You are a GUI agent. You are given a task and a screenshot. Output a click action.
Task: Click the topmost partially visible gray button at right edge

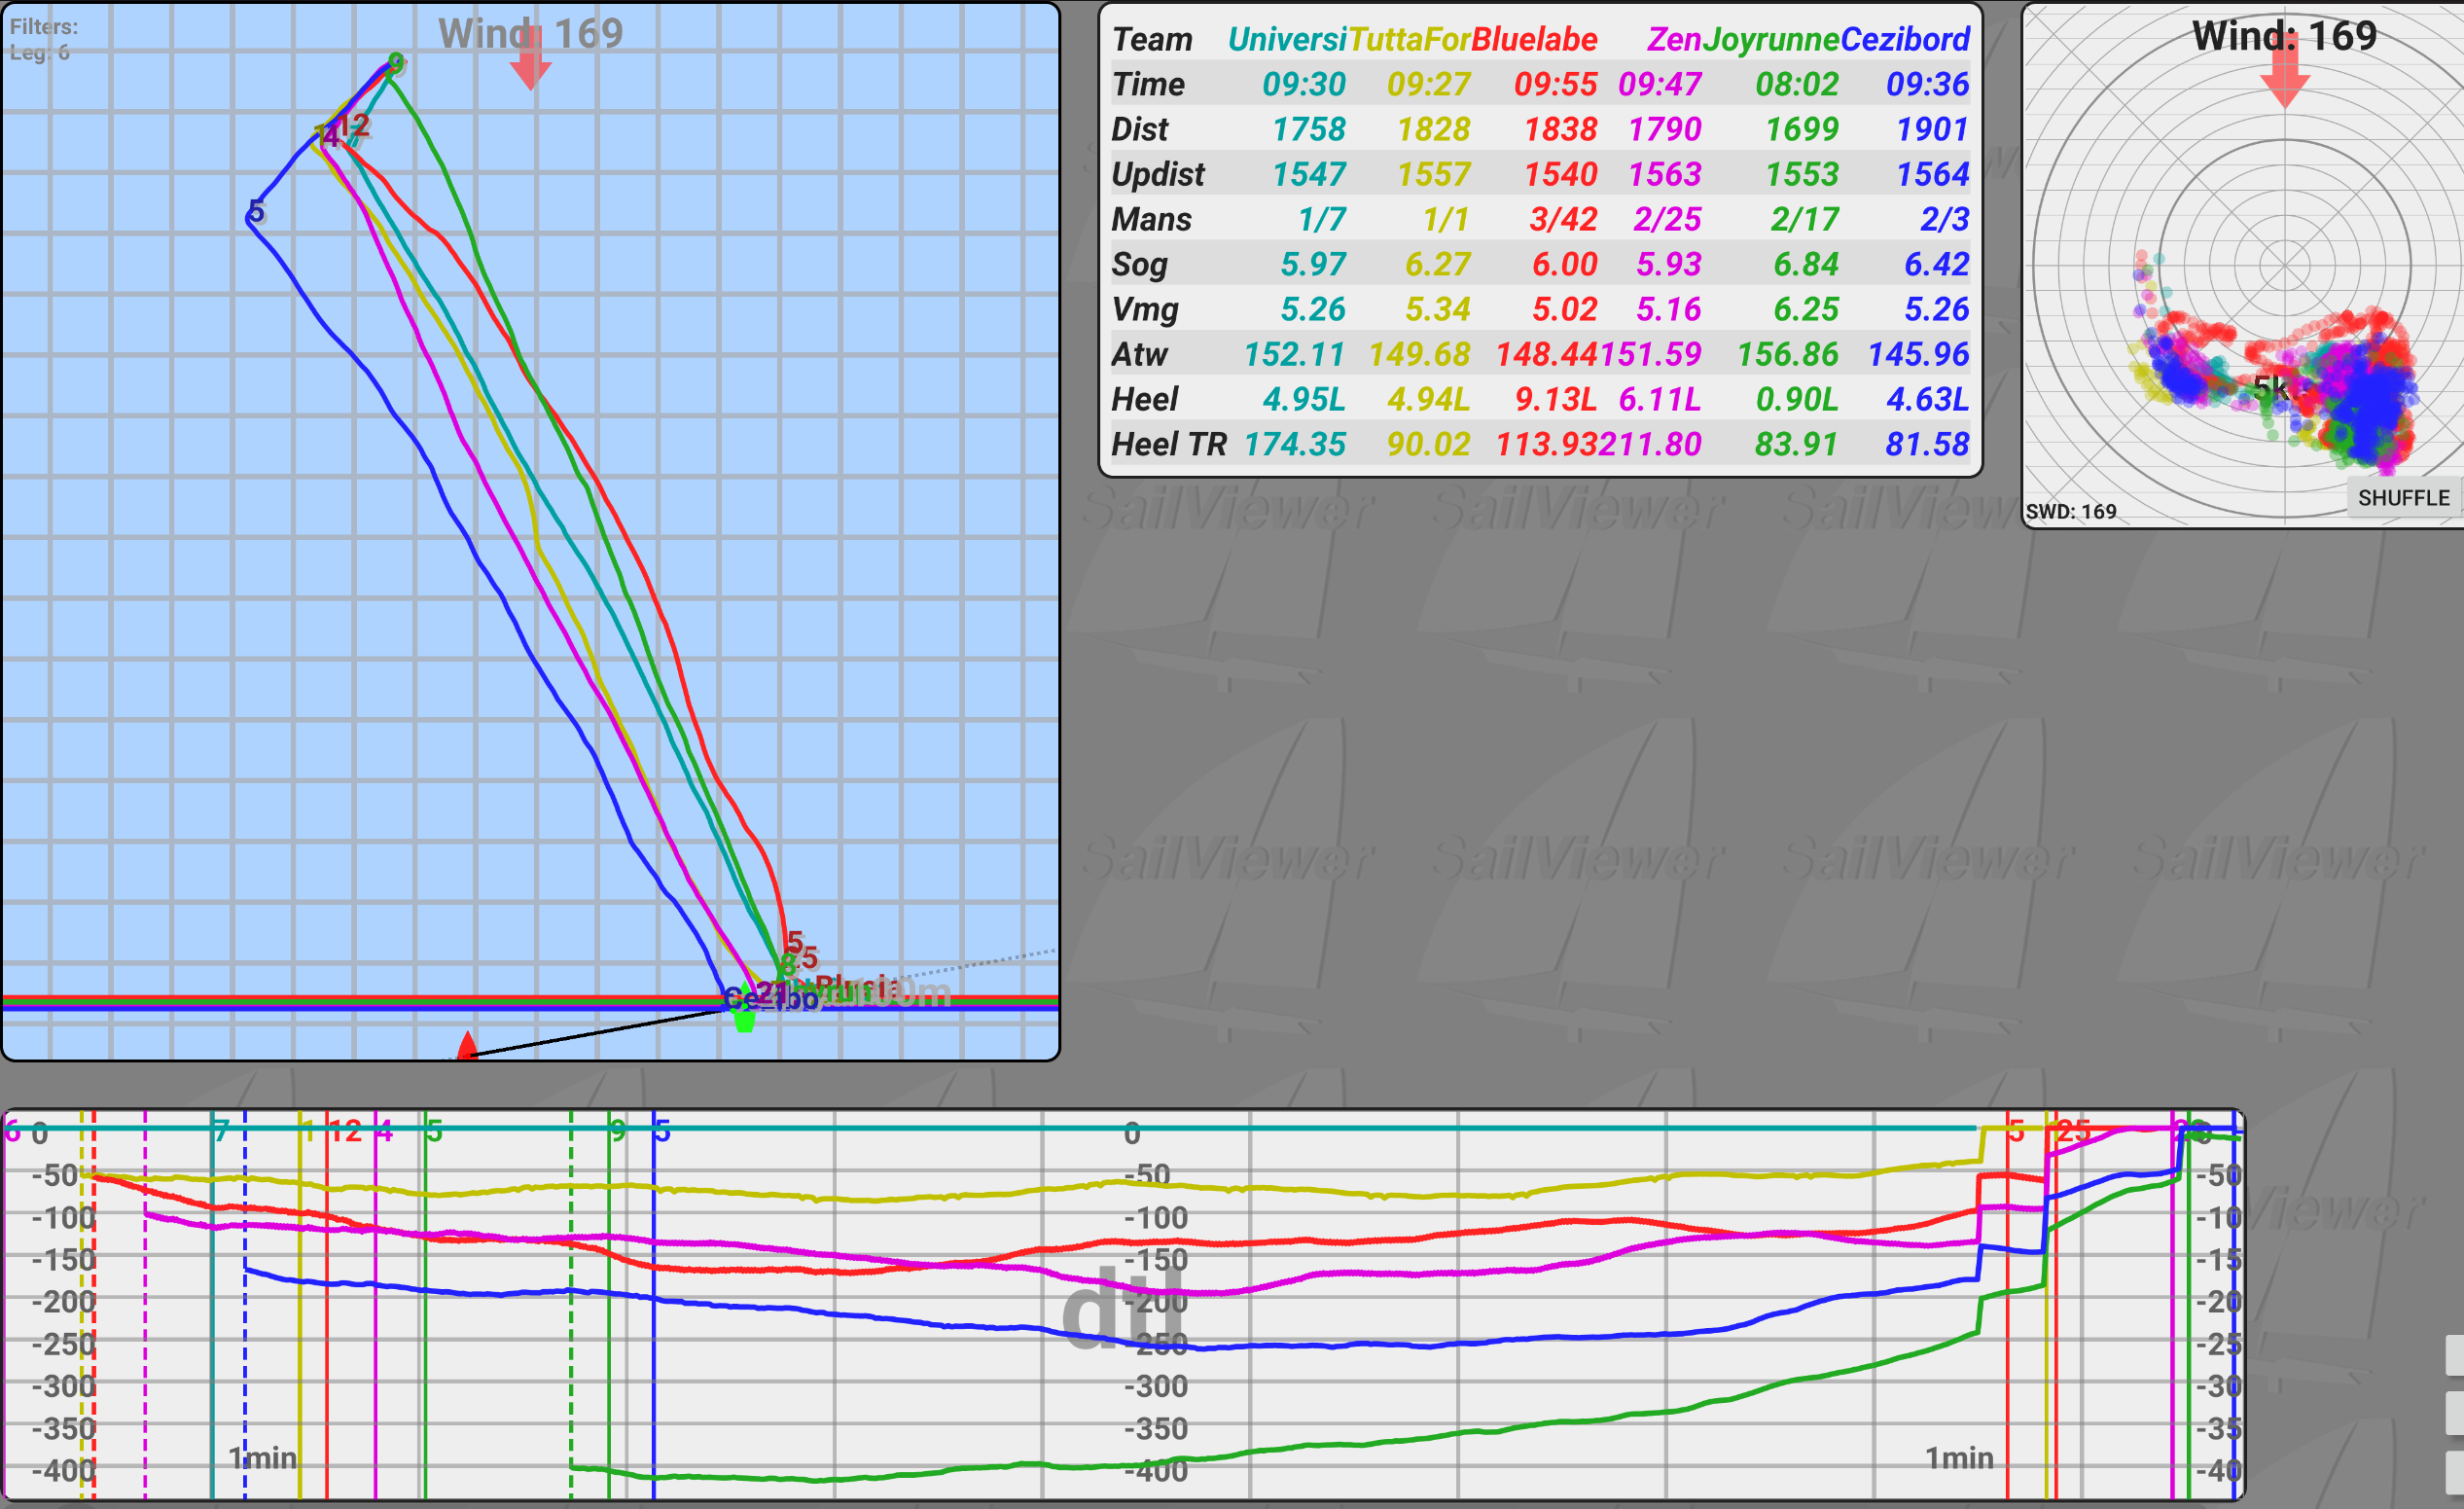2454,1355
